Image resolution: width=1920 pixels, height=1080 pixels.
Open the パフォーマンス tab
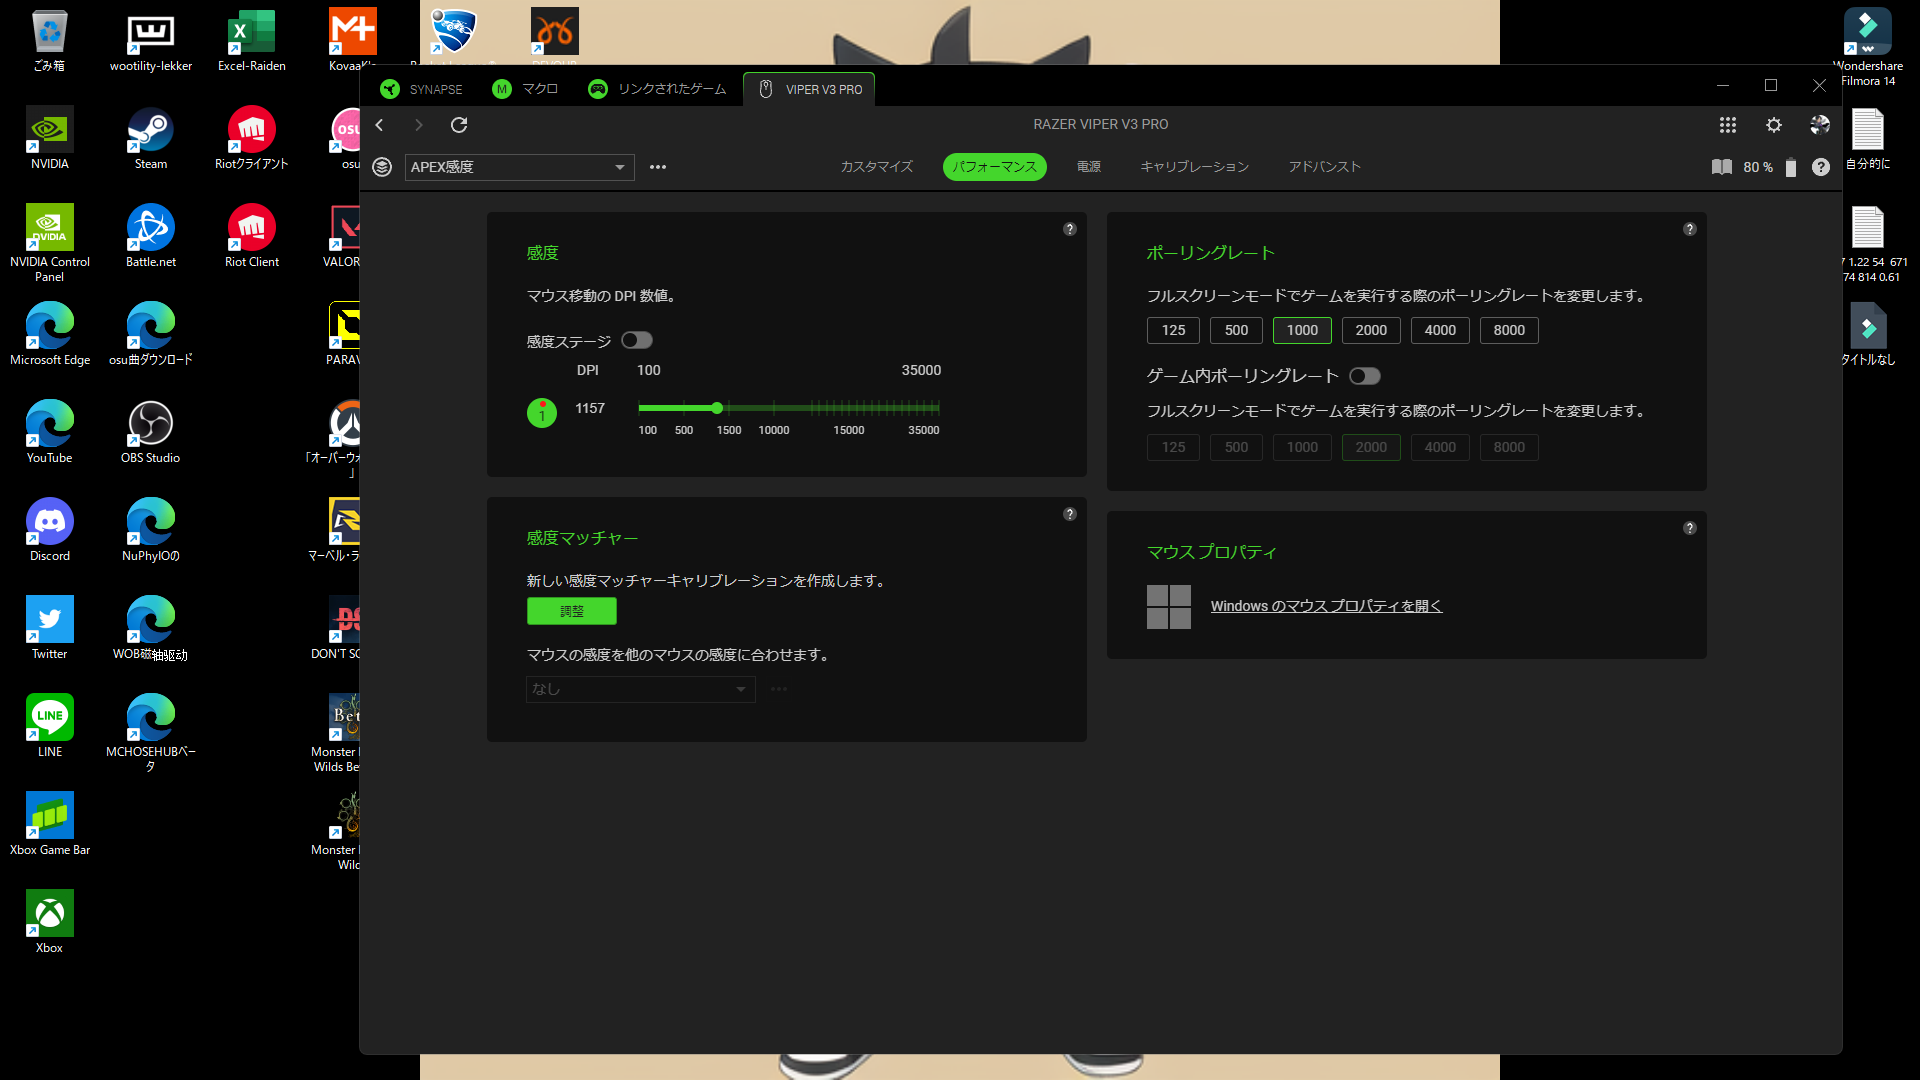pyautogui.click(x=995, y=167)
